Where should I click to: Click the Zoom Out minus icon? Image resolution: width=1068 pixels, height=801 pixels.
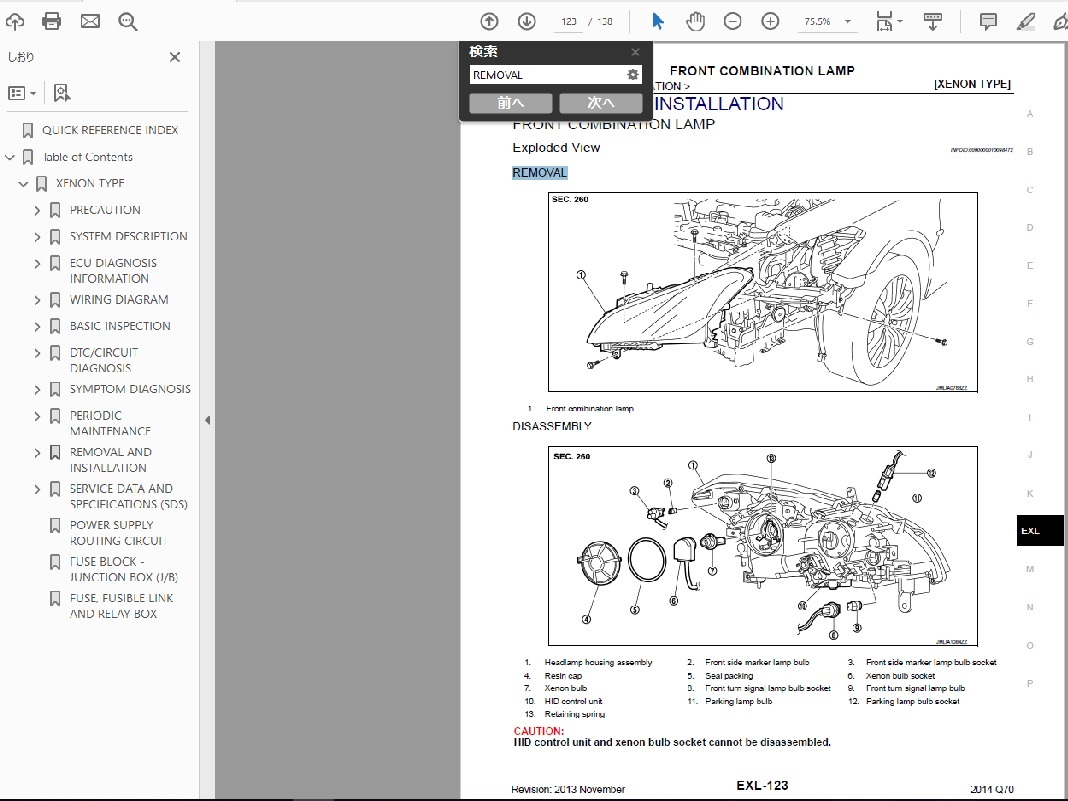coord(734,20)
